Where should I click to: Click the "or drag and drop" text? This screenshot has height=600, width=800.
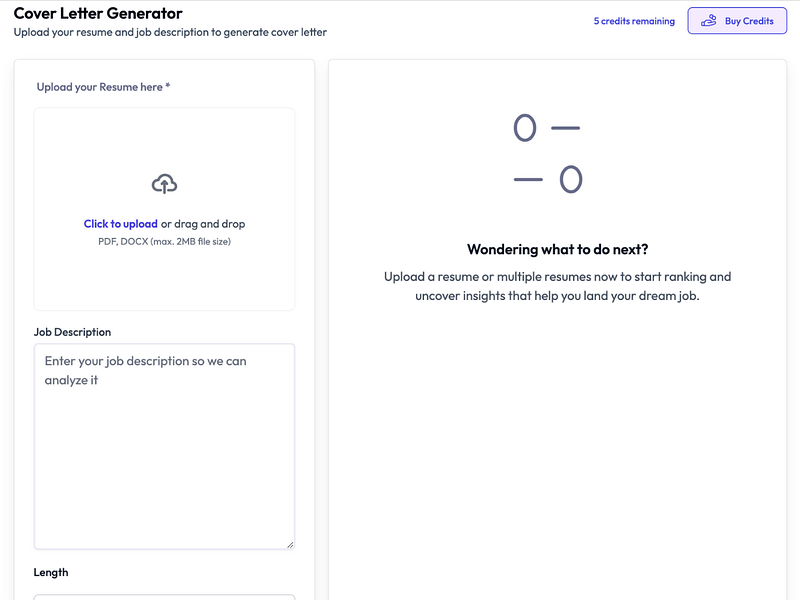[x=203, y=224]
